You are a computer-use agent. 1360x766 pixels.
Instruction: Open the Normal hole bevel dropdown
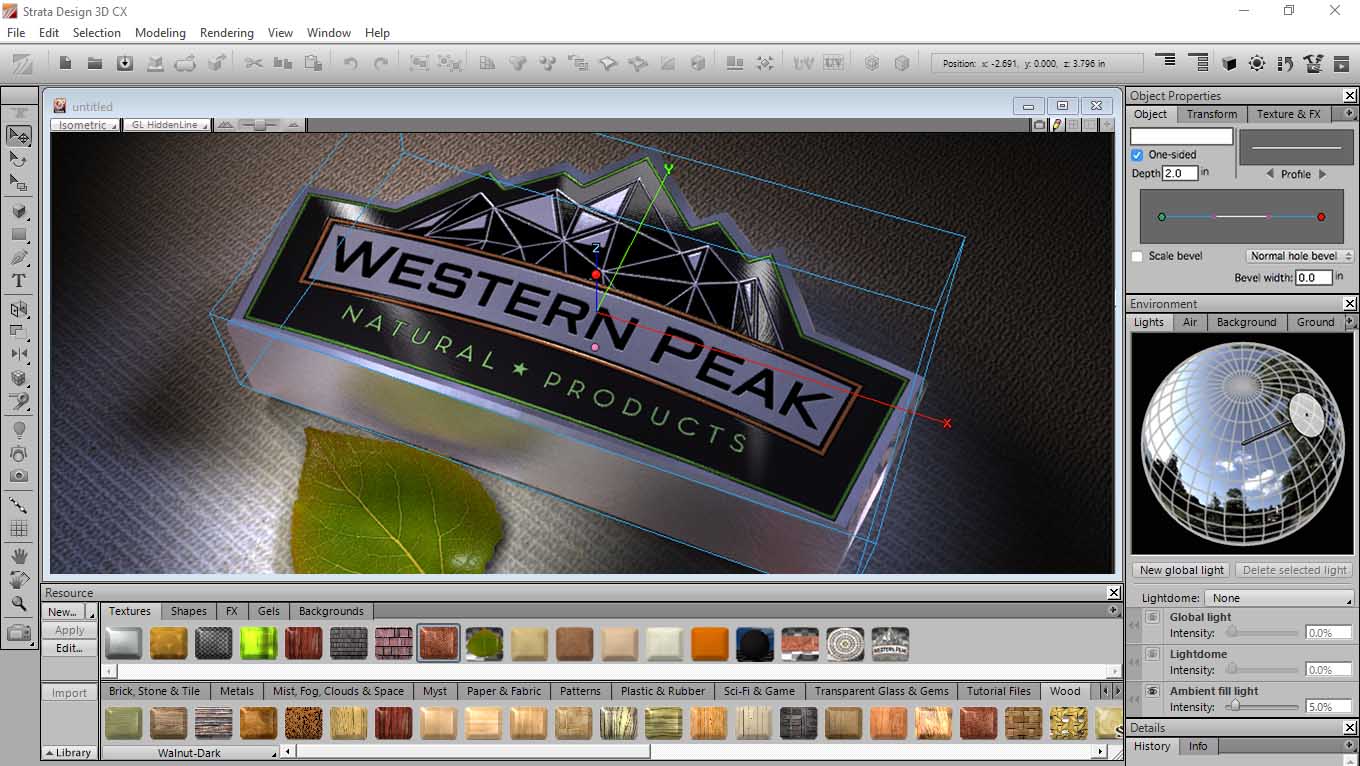pos(1300,256)
